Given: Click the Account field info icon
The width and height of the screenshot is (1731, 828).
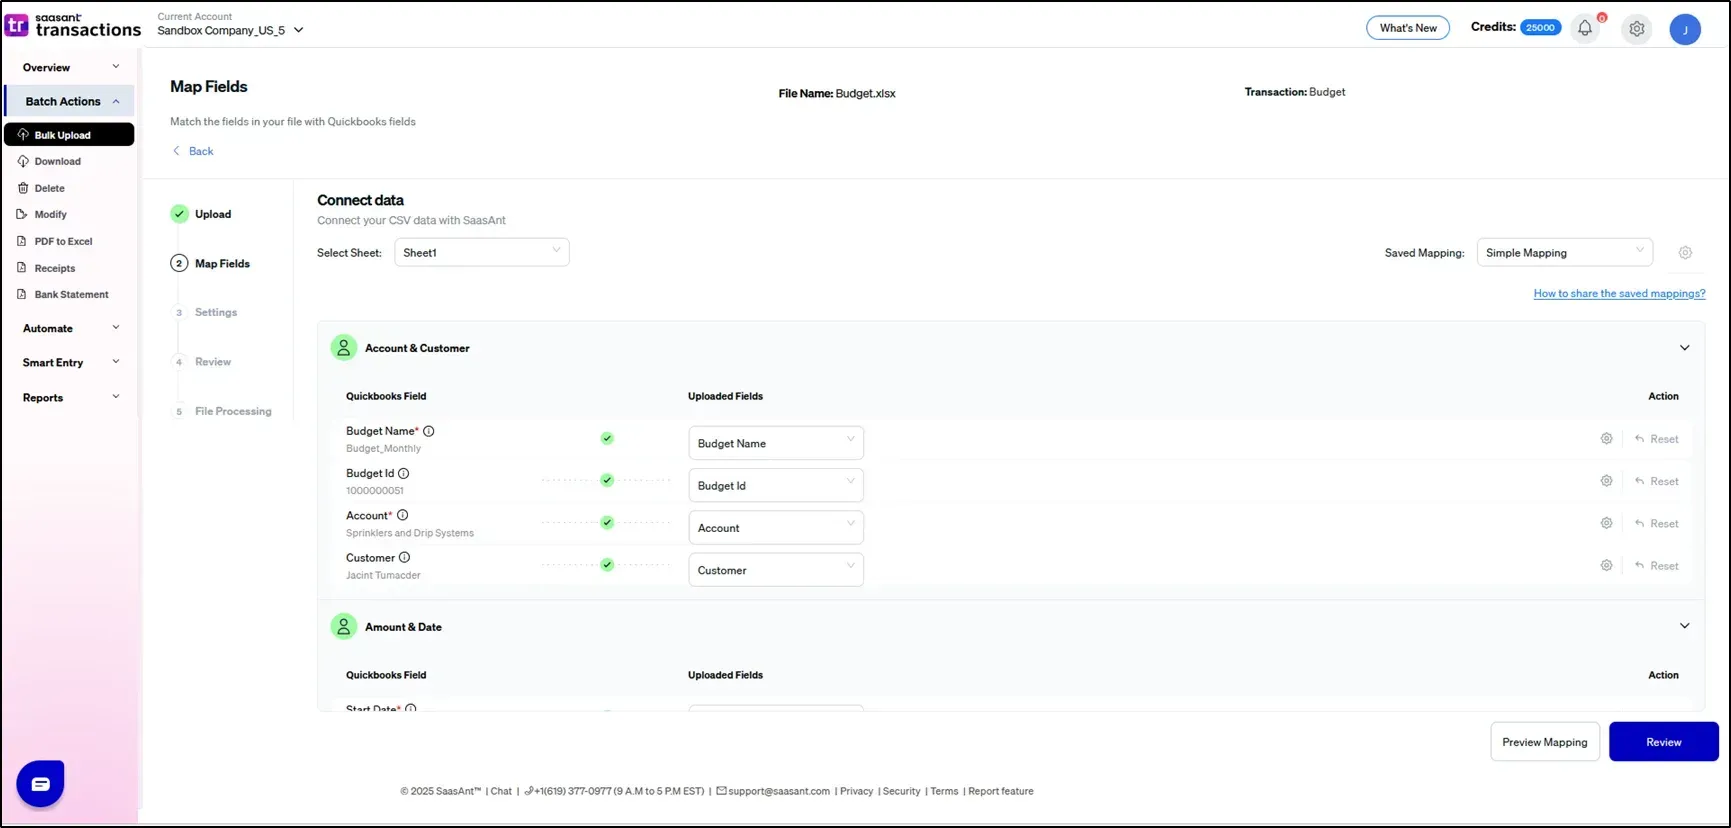Looking at the screenshot, I should pyautogui.click(x=403, y=515).
